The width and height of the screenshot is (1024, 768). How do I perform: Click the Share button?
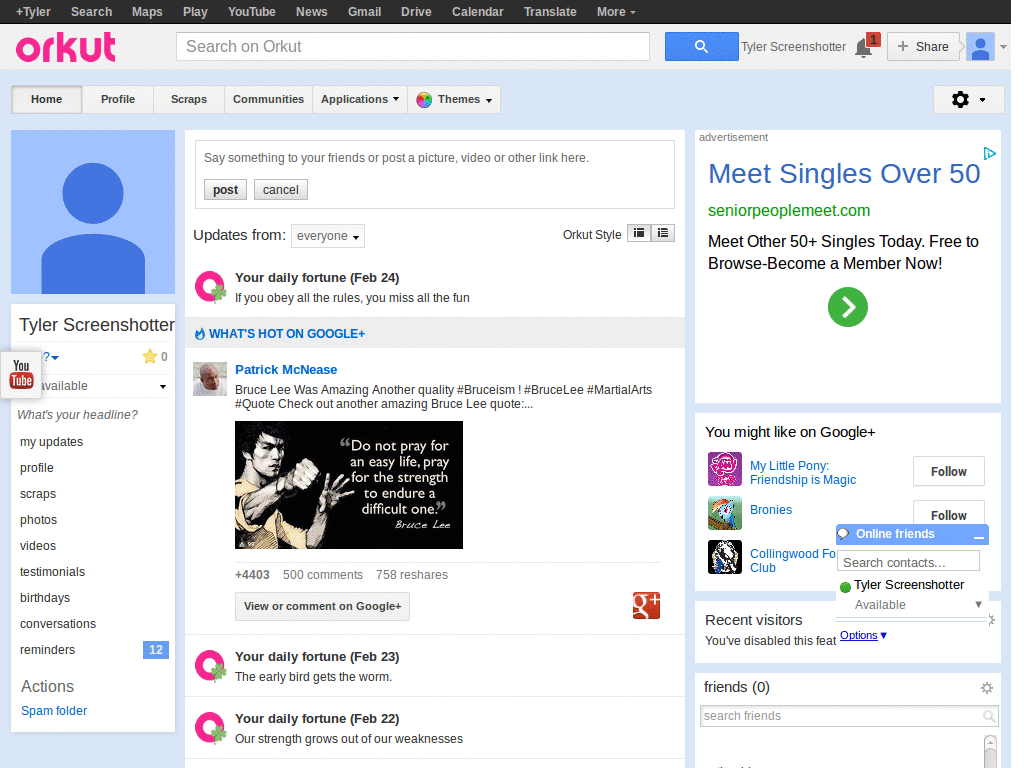[923, 47]
